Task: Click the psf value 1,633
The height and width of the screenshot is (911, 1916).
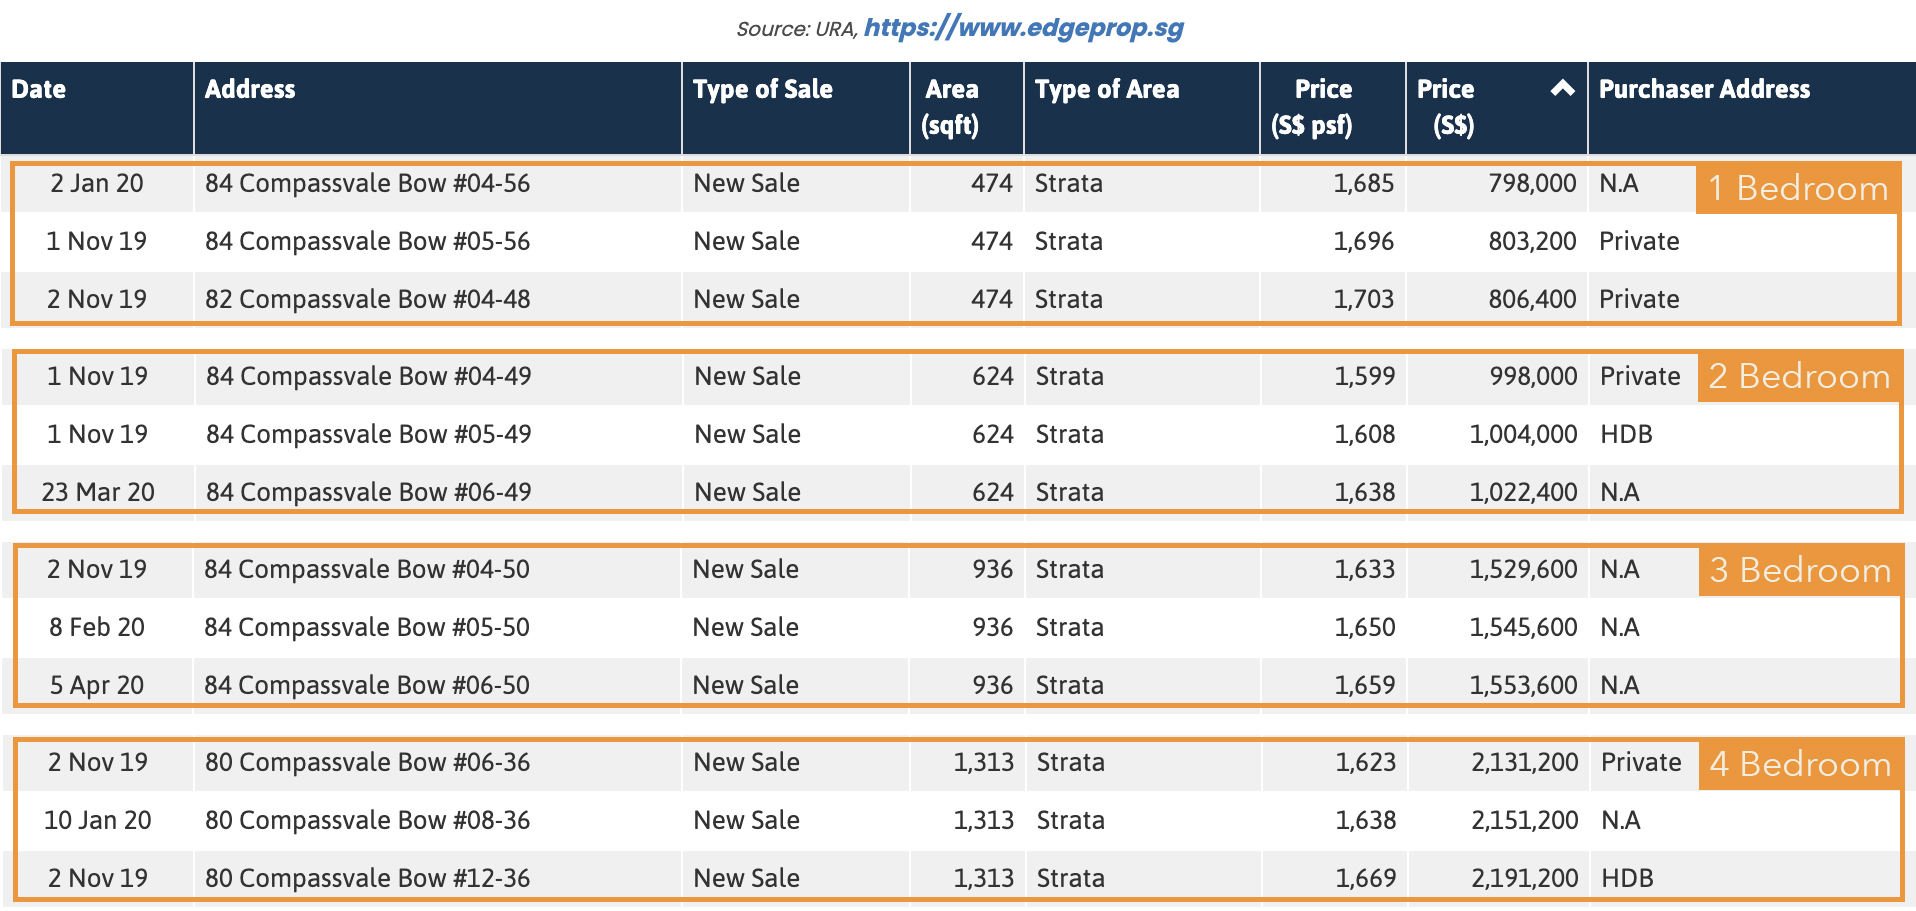Action: pos(1365,570)
